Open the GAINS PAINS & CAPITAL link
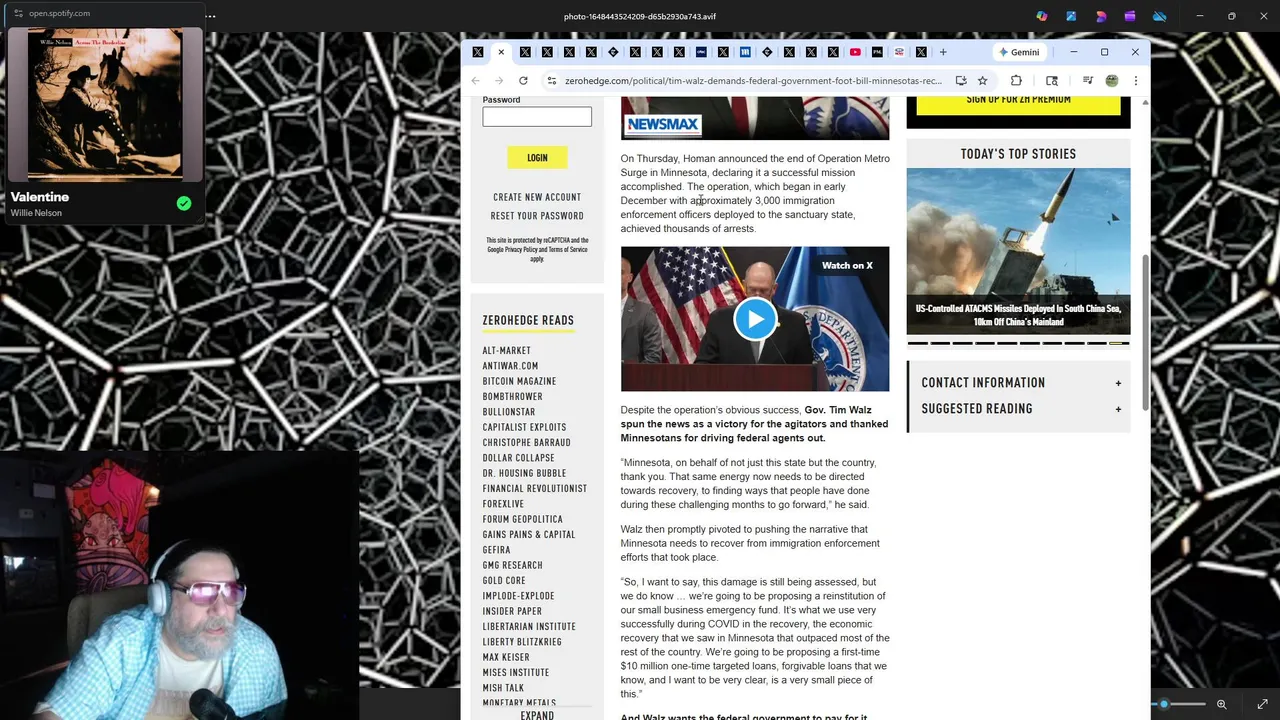The width and height of the screenshot is (1280, 720). 529,535
